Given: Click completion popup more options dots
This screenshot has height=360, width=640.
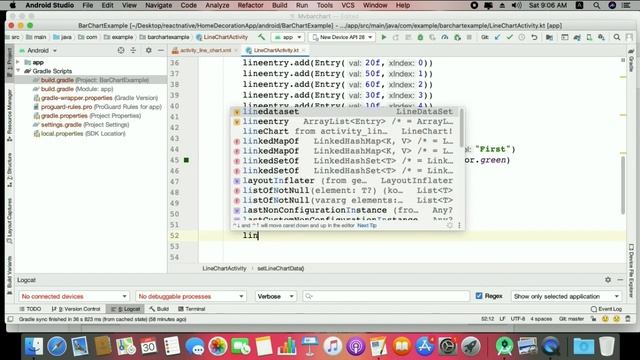Looking at the screenshot, I should tap(459, 225).
